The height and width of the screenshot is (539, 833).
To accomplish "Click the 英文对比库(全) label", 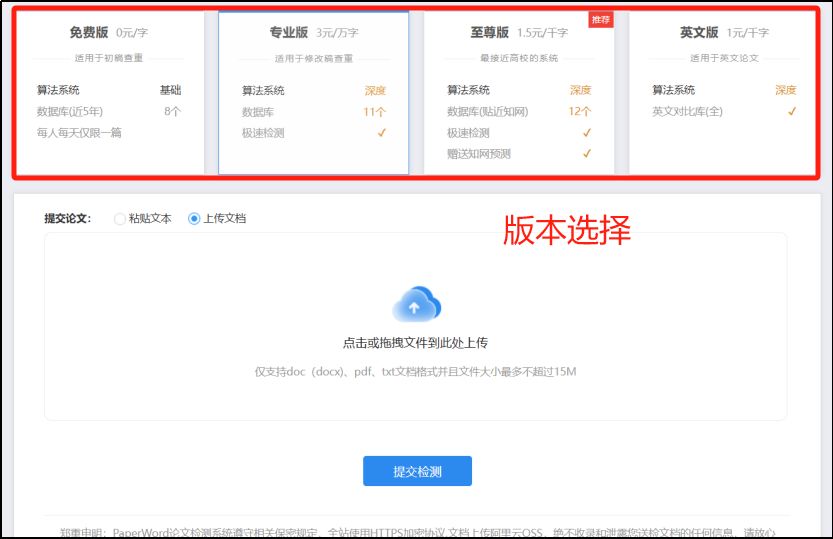I will coord(687,112).
